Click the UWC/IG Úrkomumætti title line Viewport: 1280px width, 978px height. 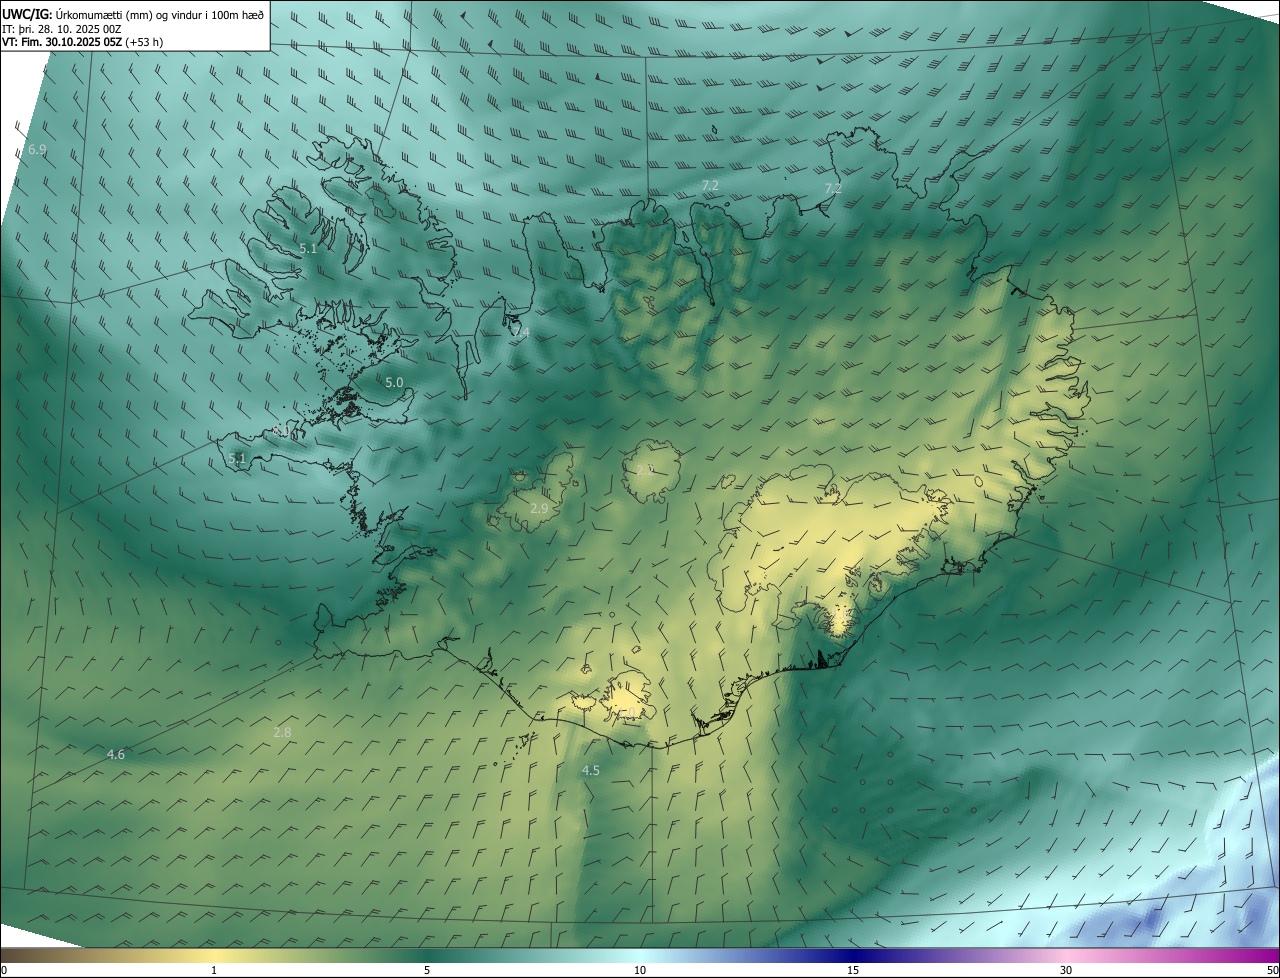[133, 13]
